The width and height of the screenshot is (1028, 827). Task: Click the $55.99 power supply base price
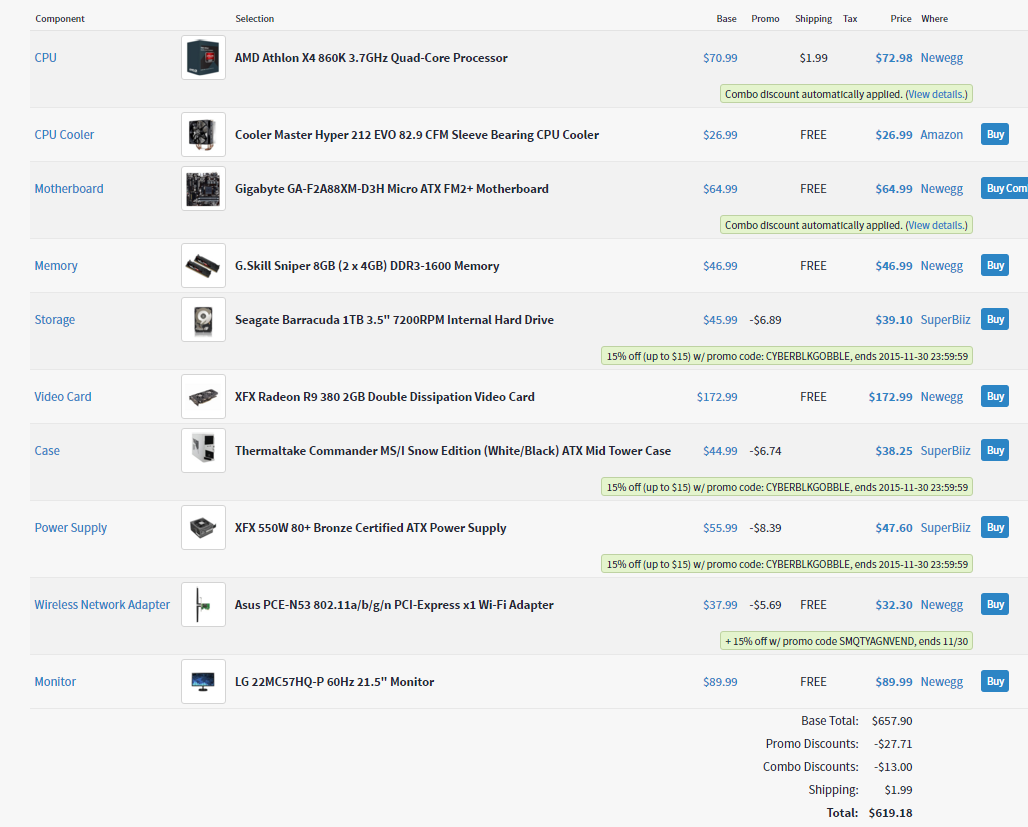pos(720,527)
